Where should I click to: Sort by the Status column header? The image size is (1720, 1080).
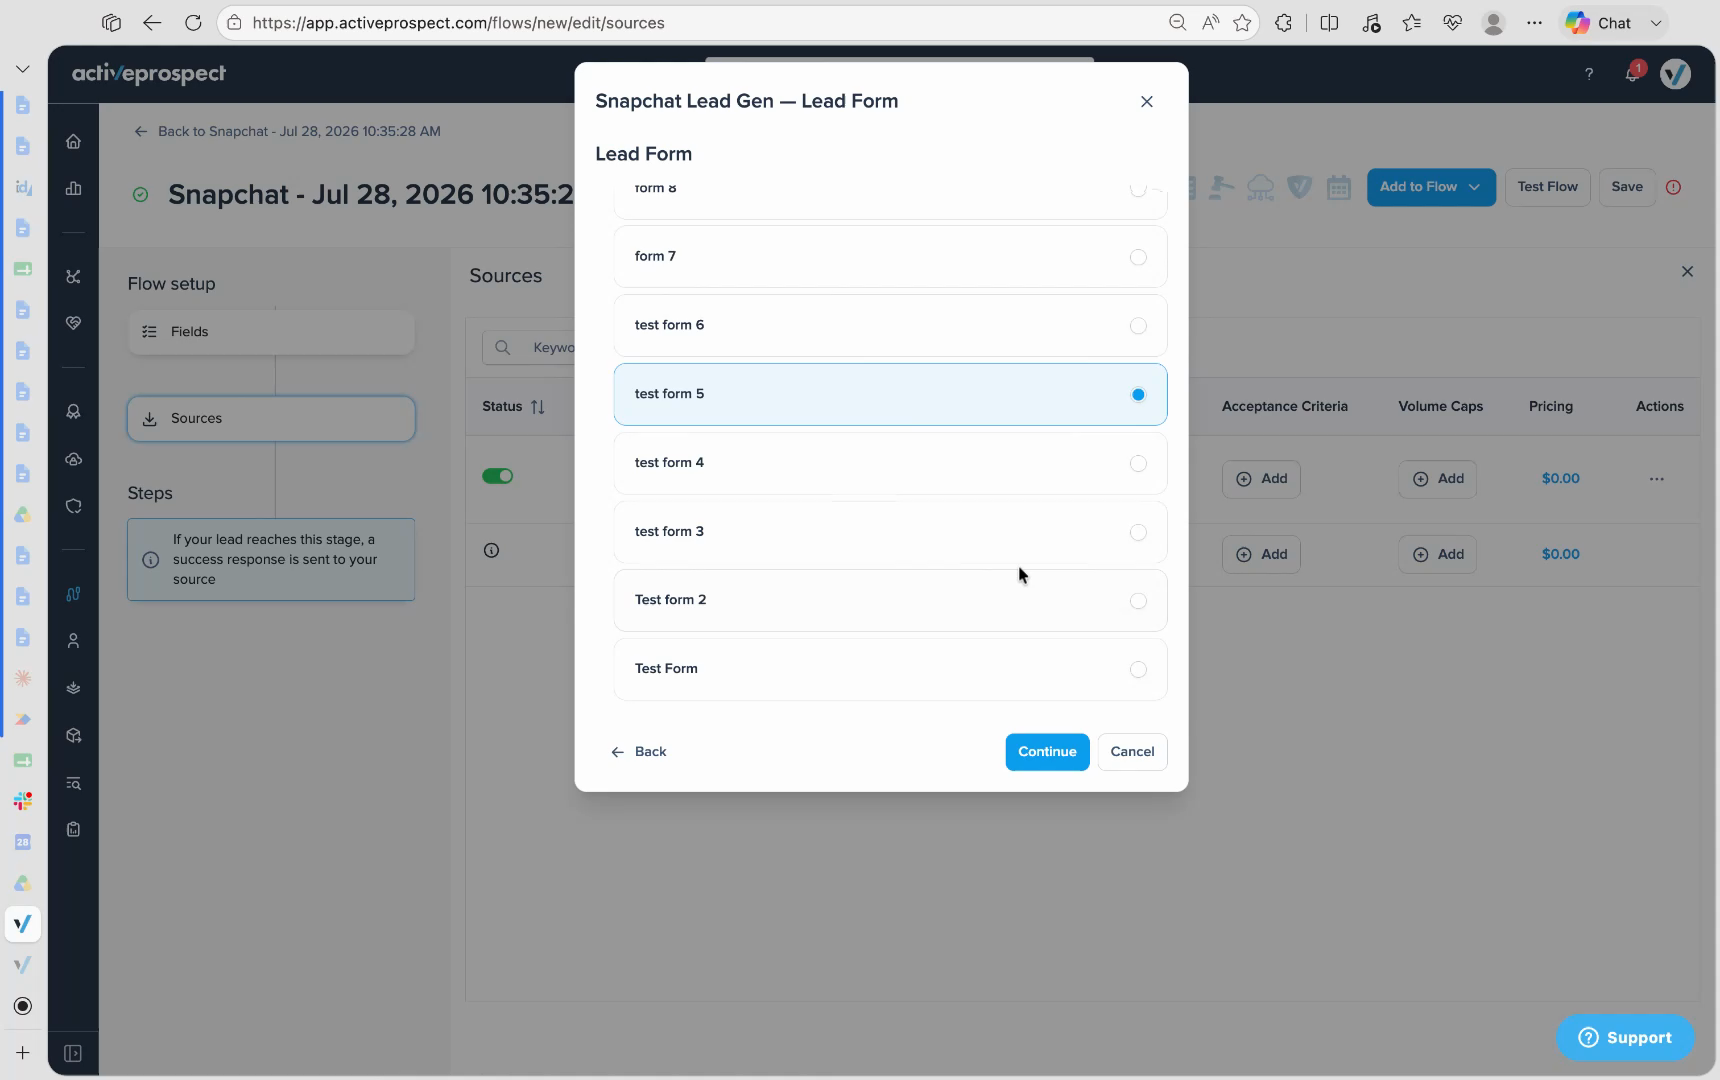point(513,407)
